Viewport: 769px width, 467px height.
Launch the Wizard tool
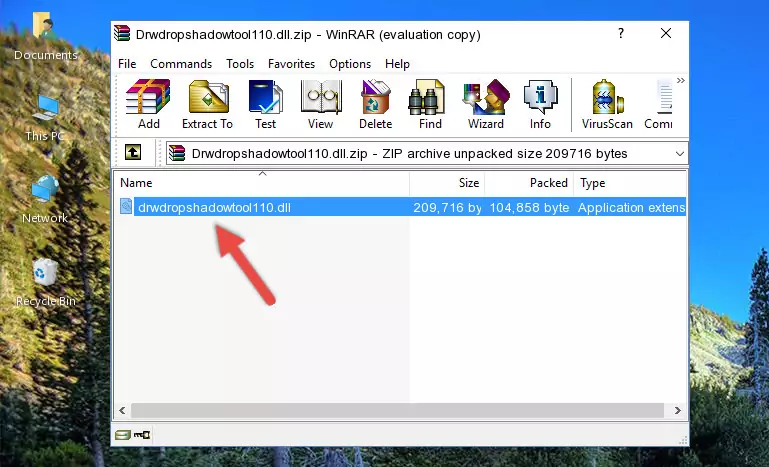(x=486, y=104)
